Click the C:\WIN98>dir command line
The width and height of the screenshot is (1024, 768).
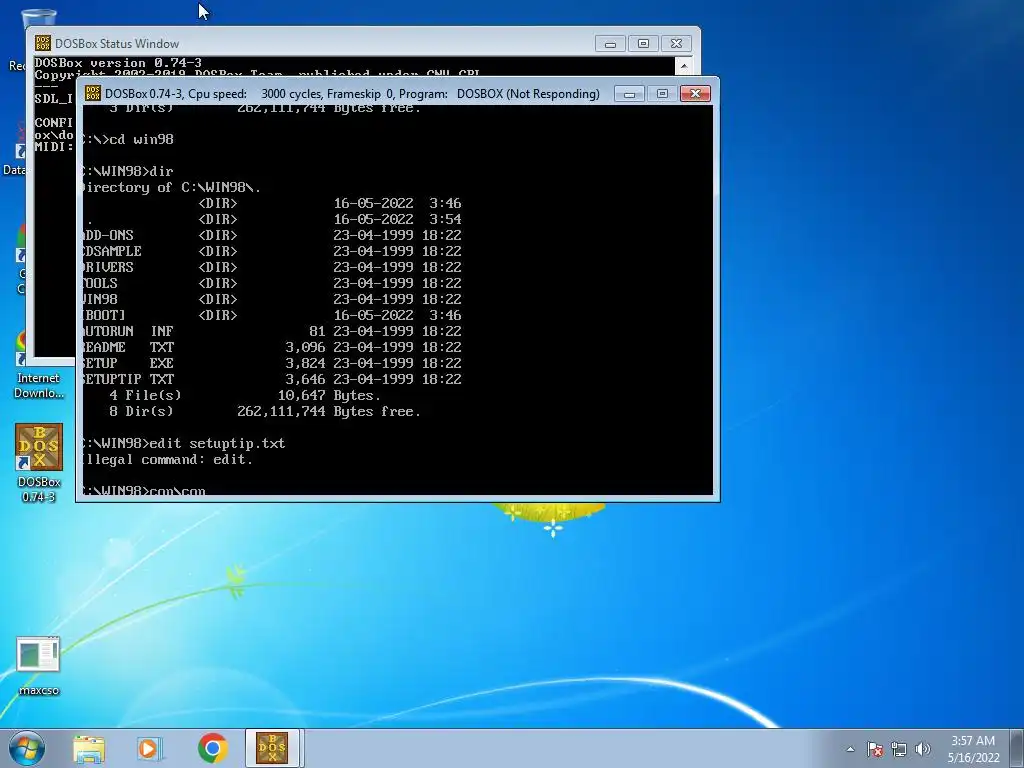[128, 171]
